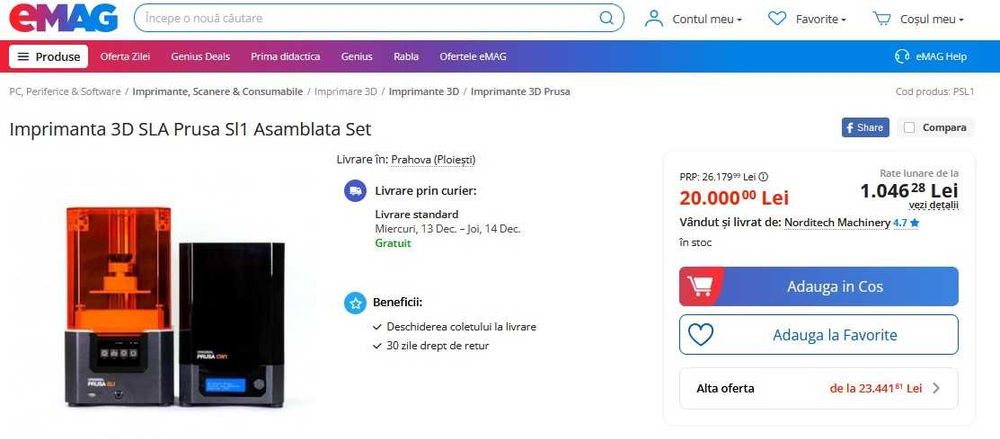The height and width of the screenshot is (439, 1000).
Task: Click the eMAG Help headset icon
Action: [902, 56]
